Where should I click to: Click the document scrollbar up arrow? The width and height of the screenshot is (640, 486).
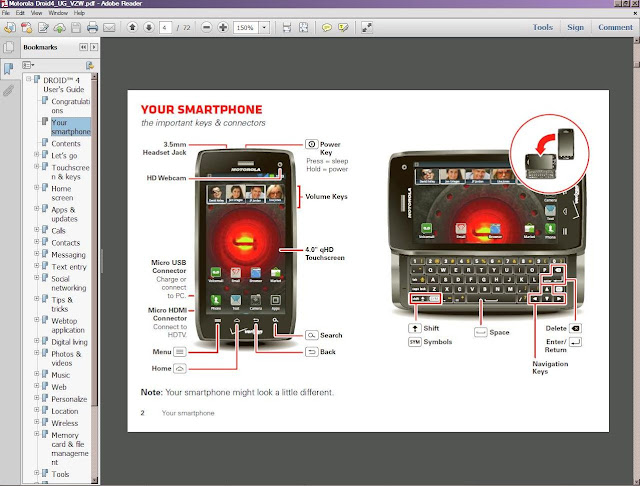coord(636,40)
